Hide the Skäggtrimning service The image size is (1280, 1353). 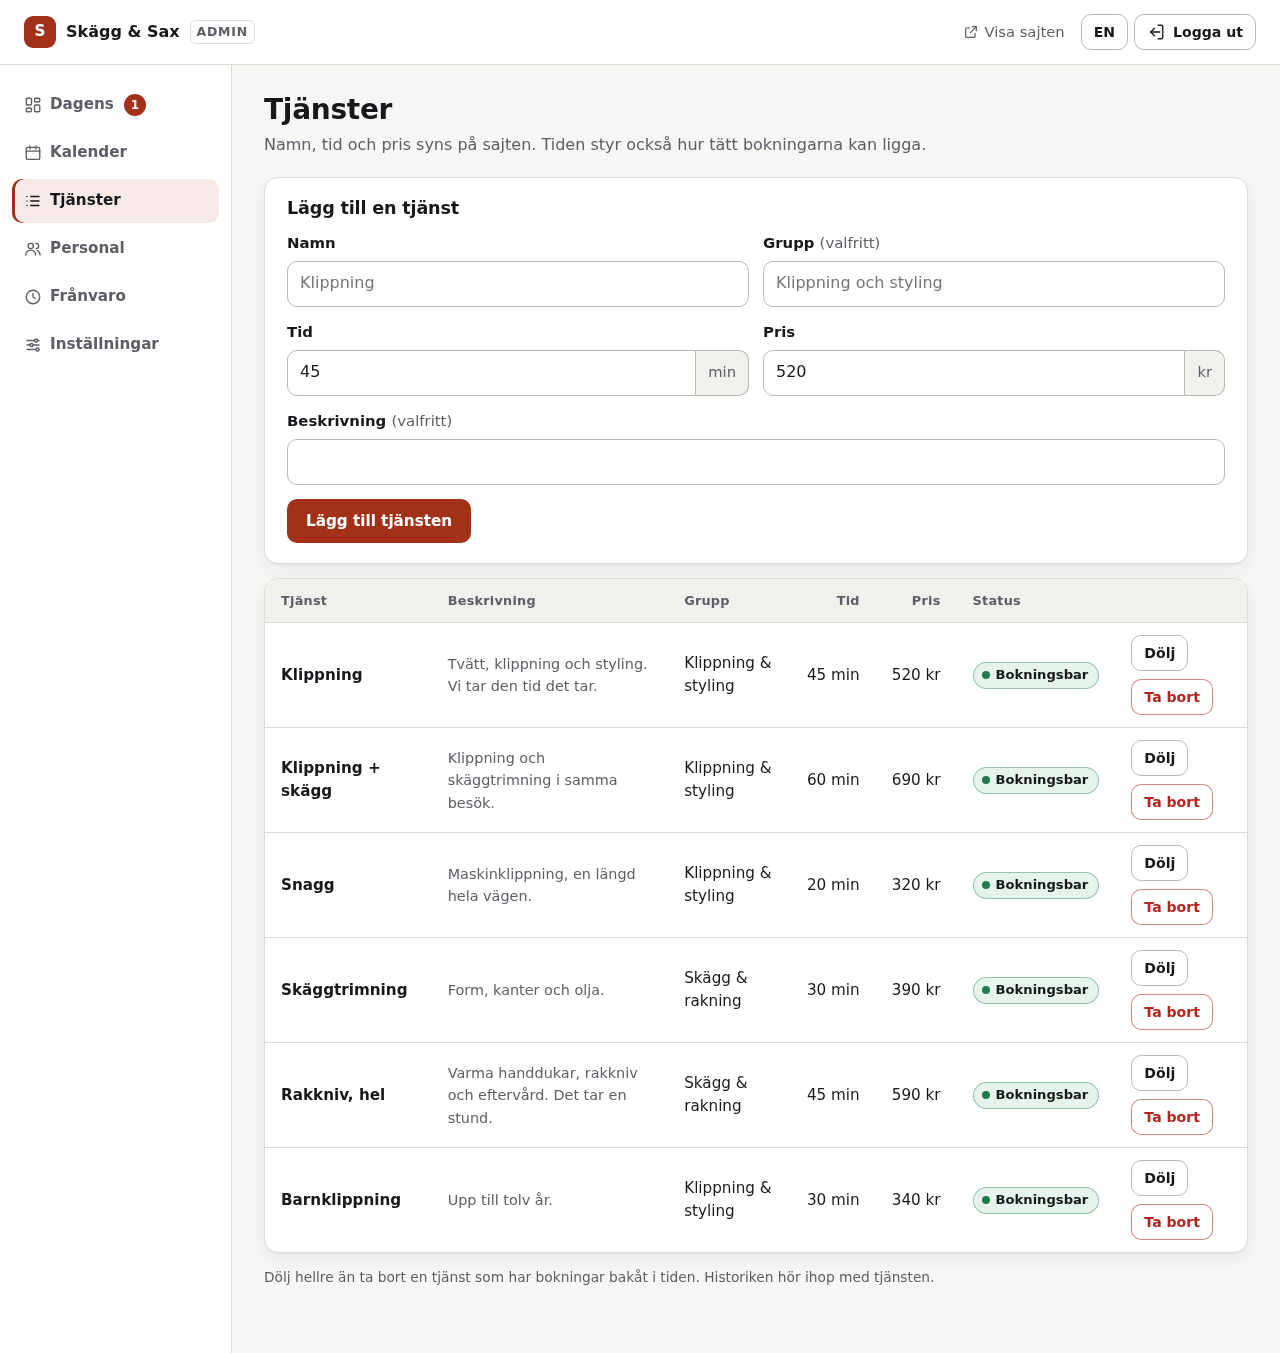coord(1160,968)
